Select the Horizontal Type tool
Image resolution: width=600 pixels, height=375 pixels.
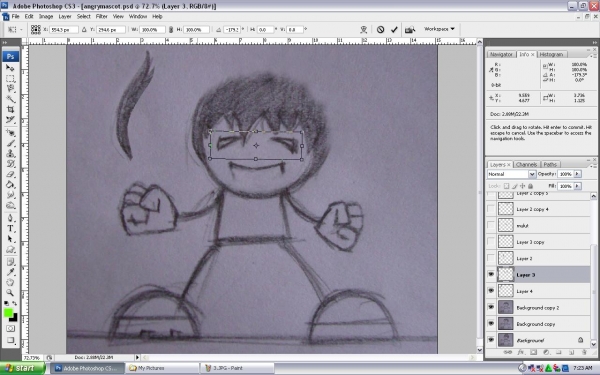click(x=10, y=228)
